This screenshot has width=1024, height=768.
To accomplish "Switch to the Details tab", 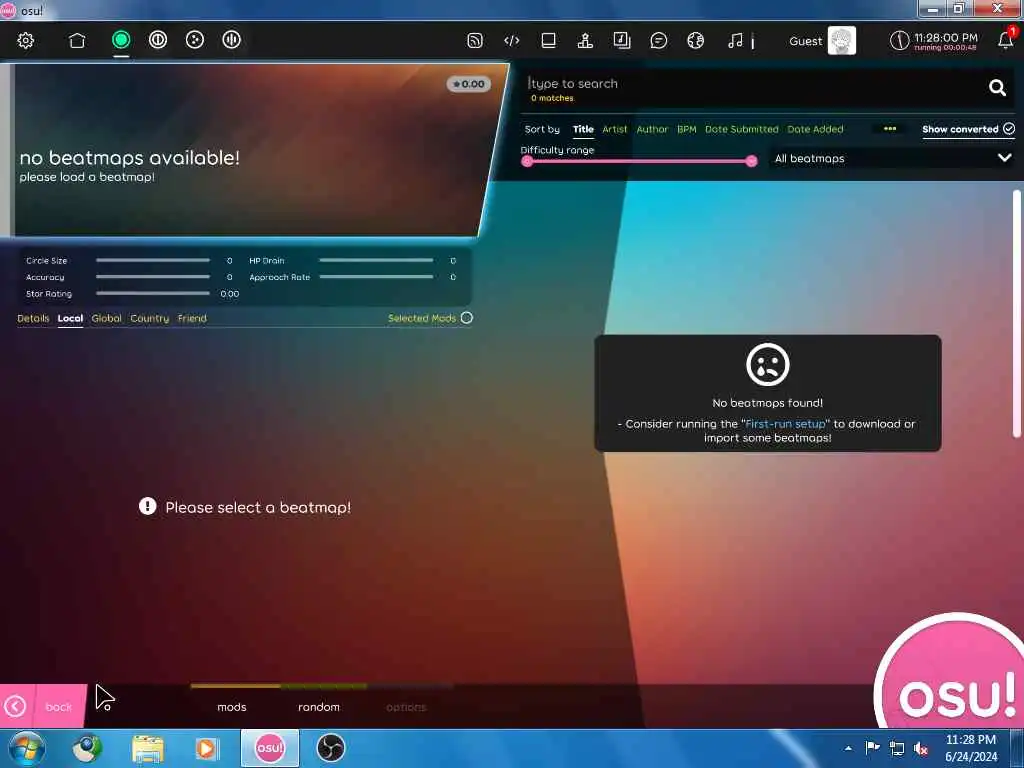I will [33, 318].
